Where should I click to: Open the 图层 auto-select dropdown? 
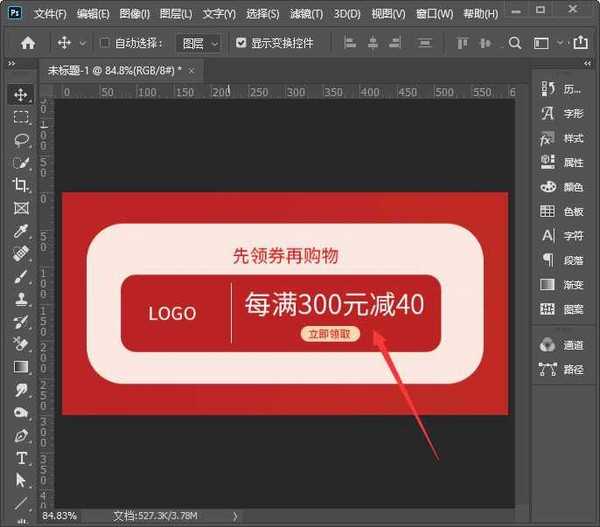(x=198, y=43)
